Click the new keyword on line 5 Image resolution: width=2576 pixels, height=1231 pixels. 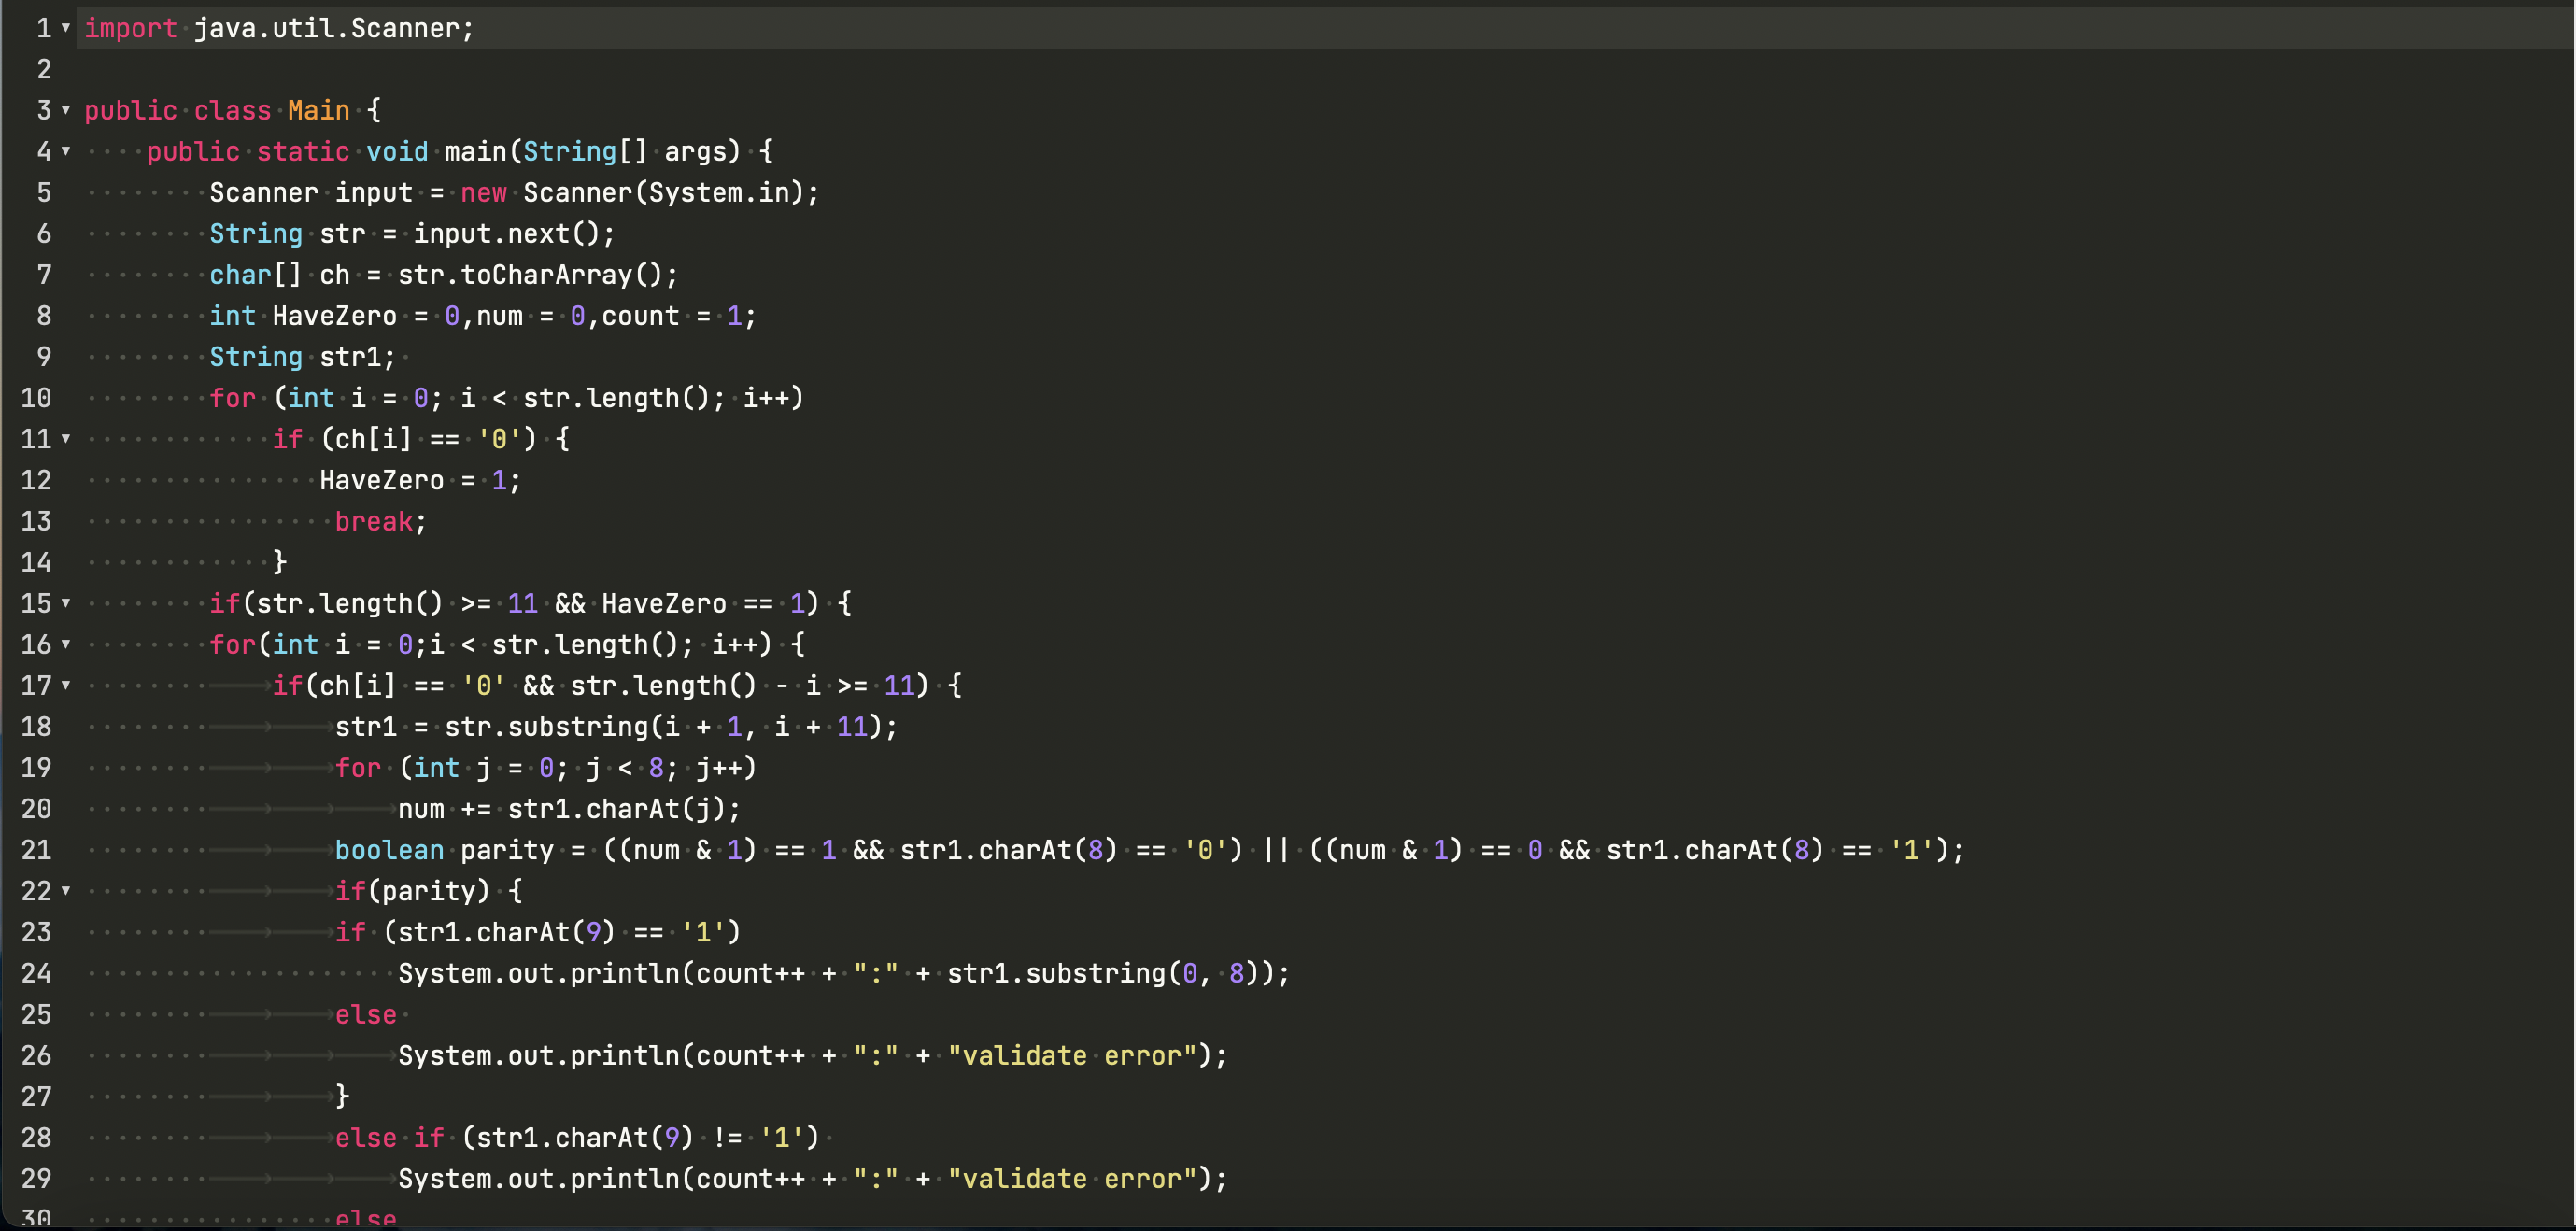point(483,193)
